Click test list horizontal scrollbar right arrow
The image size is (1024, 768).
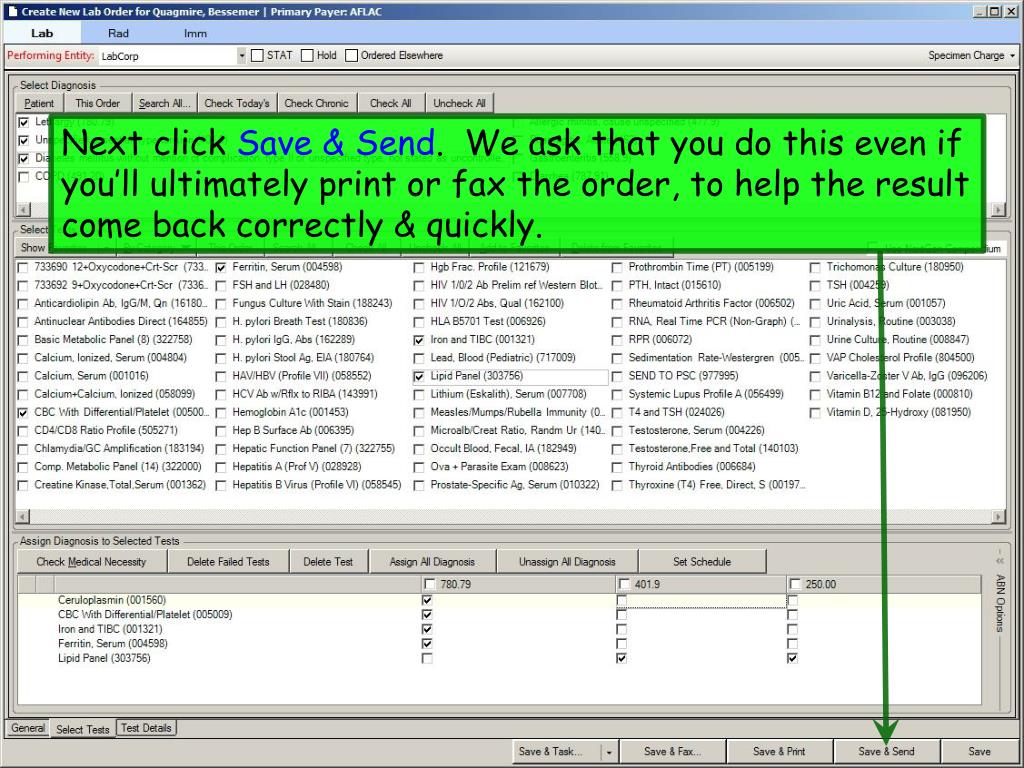[x=999, y=517]
